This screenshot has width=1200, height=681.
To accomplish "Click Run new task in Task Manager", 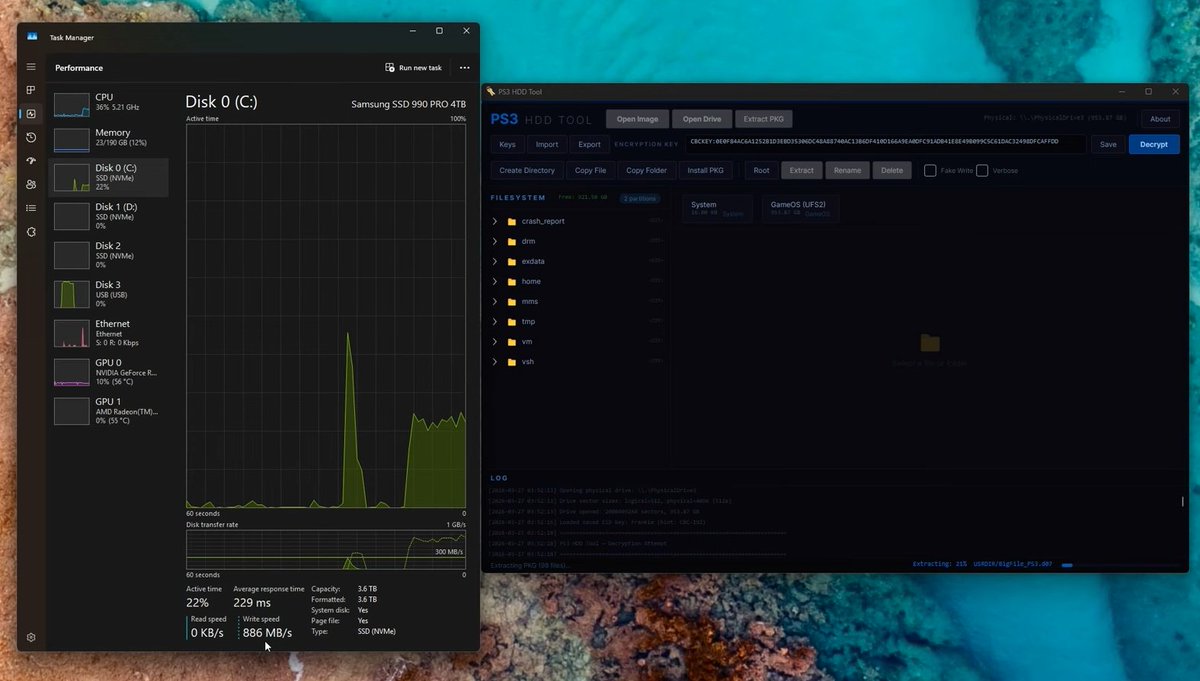I will (x=413, y=68).
